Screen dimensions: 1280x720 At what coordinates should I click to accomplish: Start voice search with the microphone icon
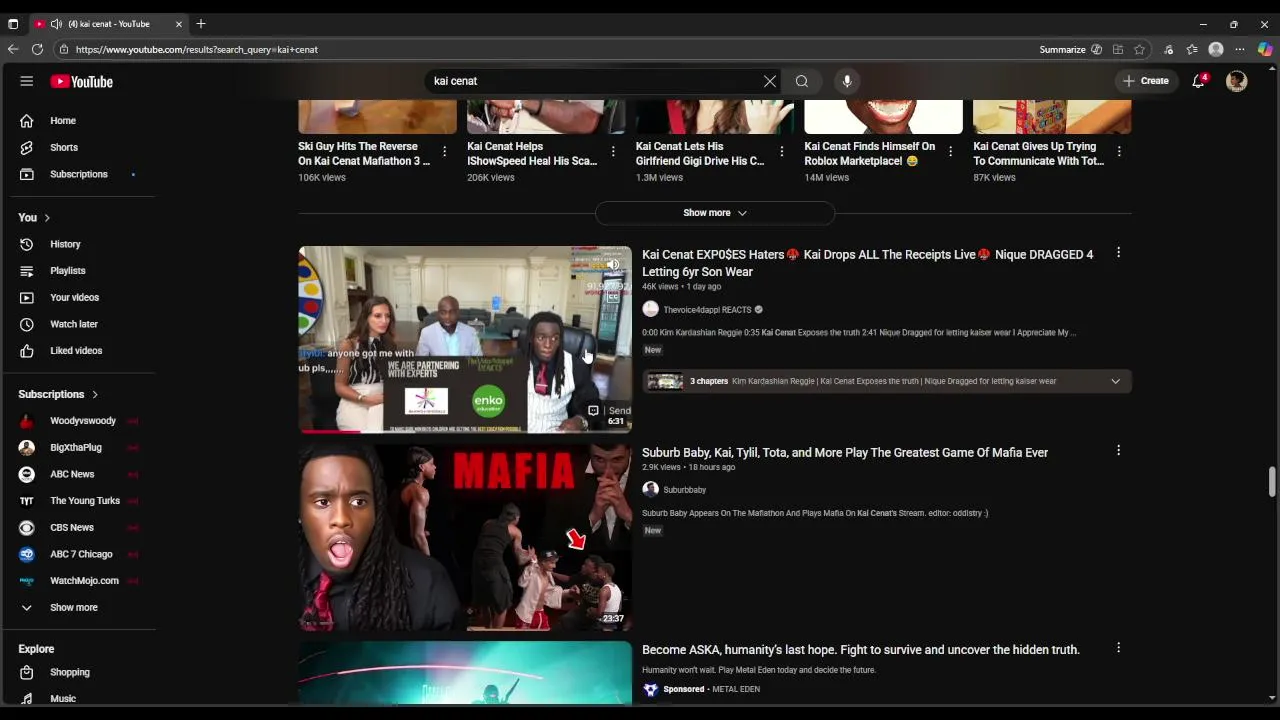pos(847,81)
